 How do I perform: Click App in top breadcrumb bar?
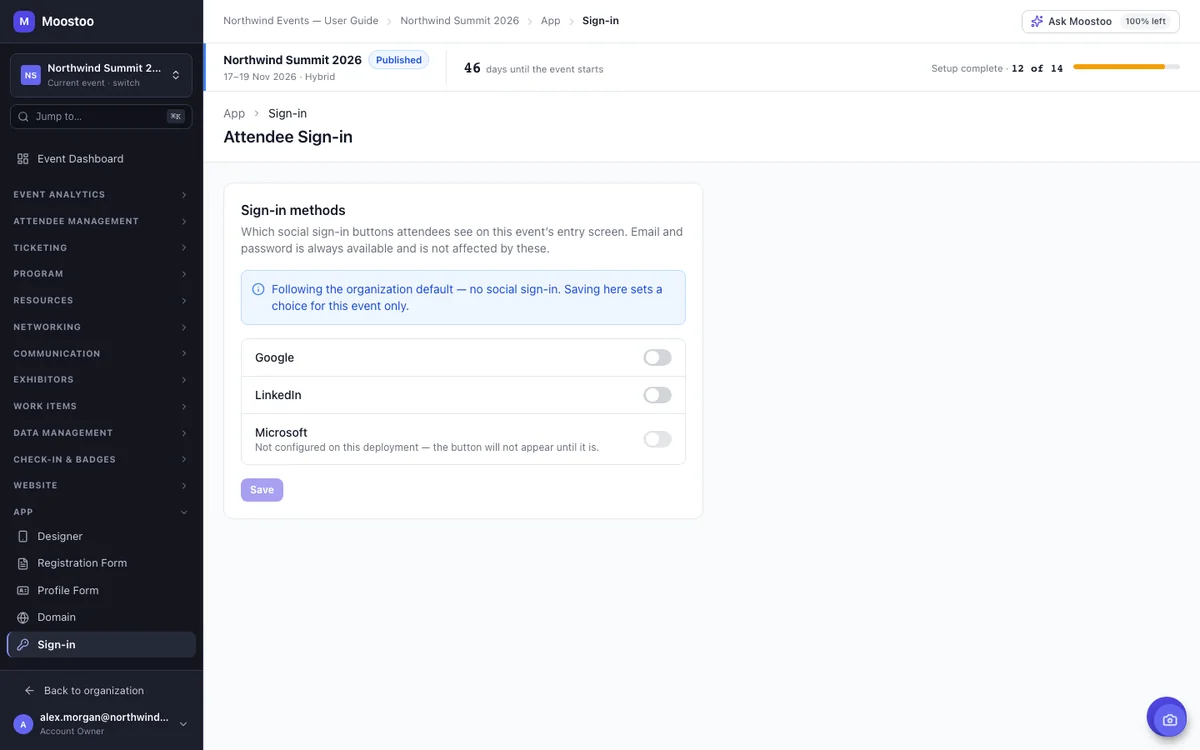[x=551, y=21]
